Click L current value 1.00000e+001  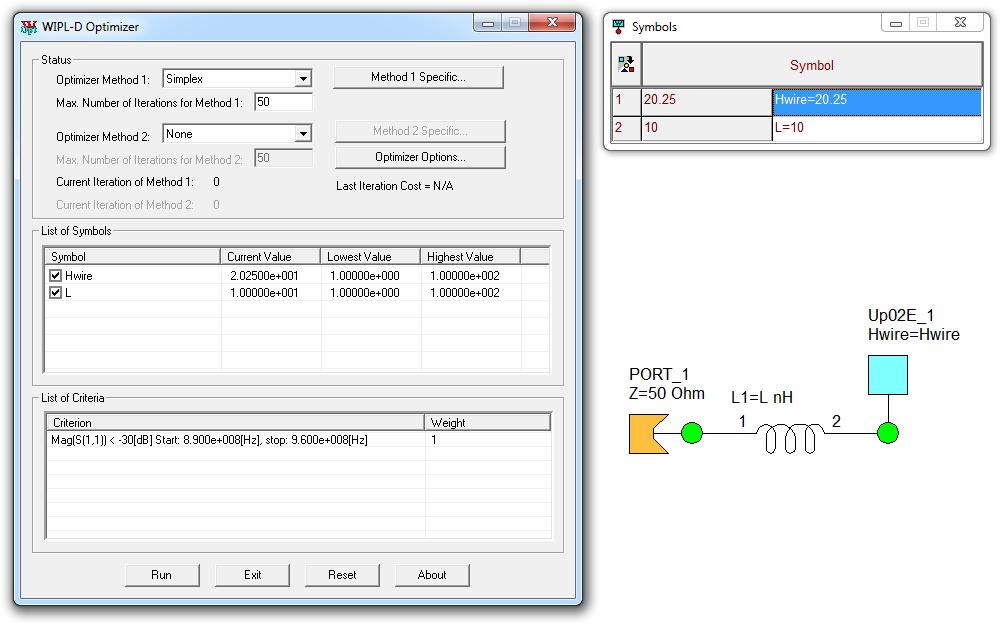coord(264,293)
